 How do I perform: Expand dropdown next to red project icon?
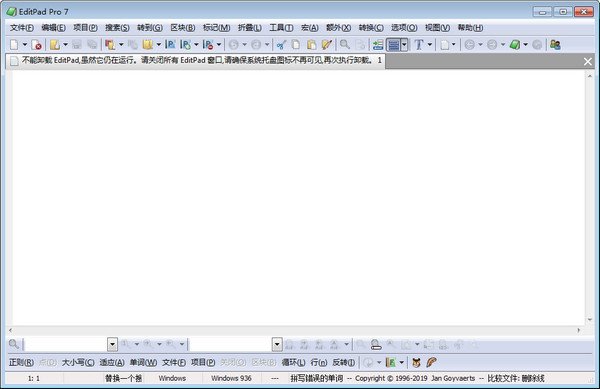tap(121, 45)
